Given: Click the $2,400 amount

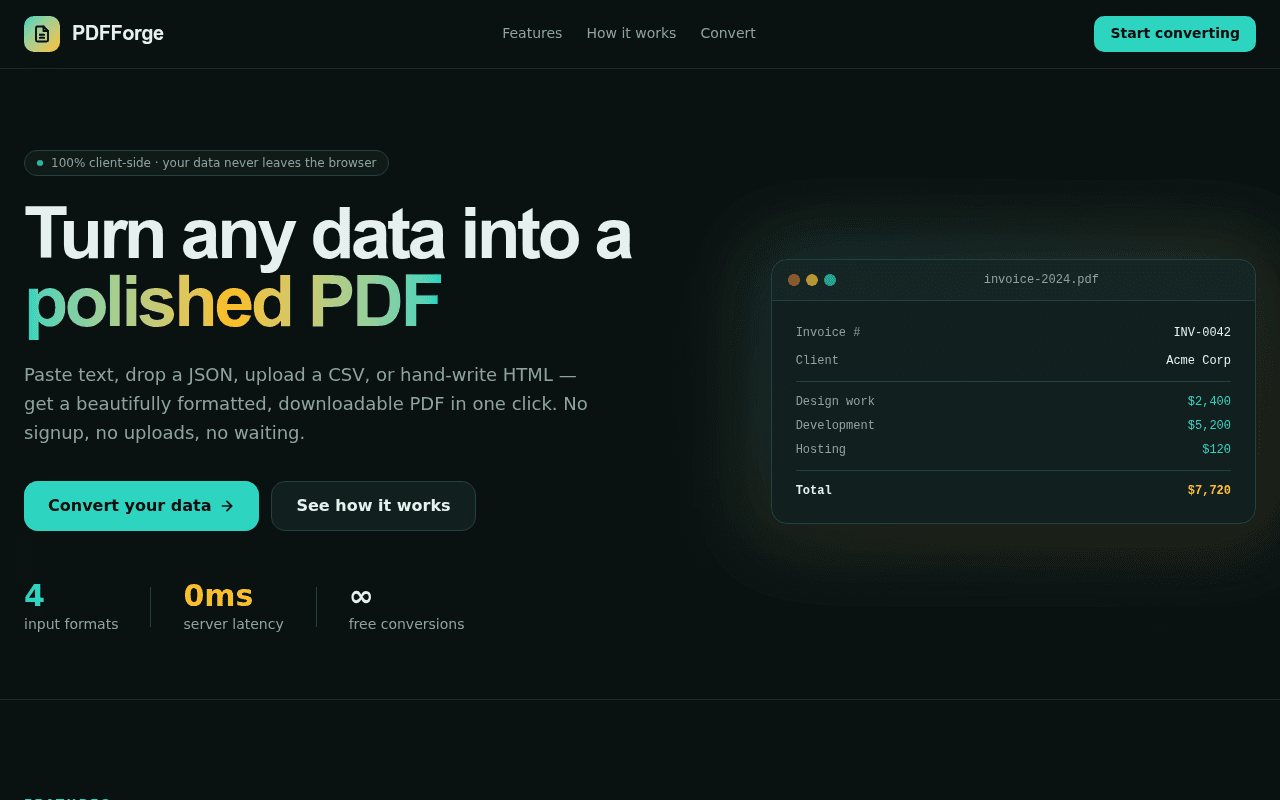Looking at the screenshot, I should [1209, 402].
